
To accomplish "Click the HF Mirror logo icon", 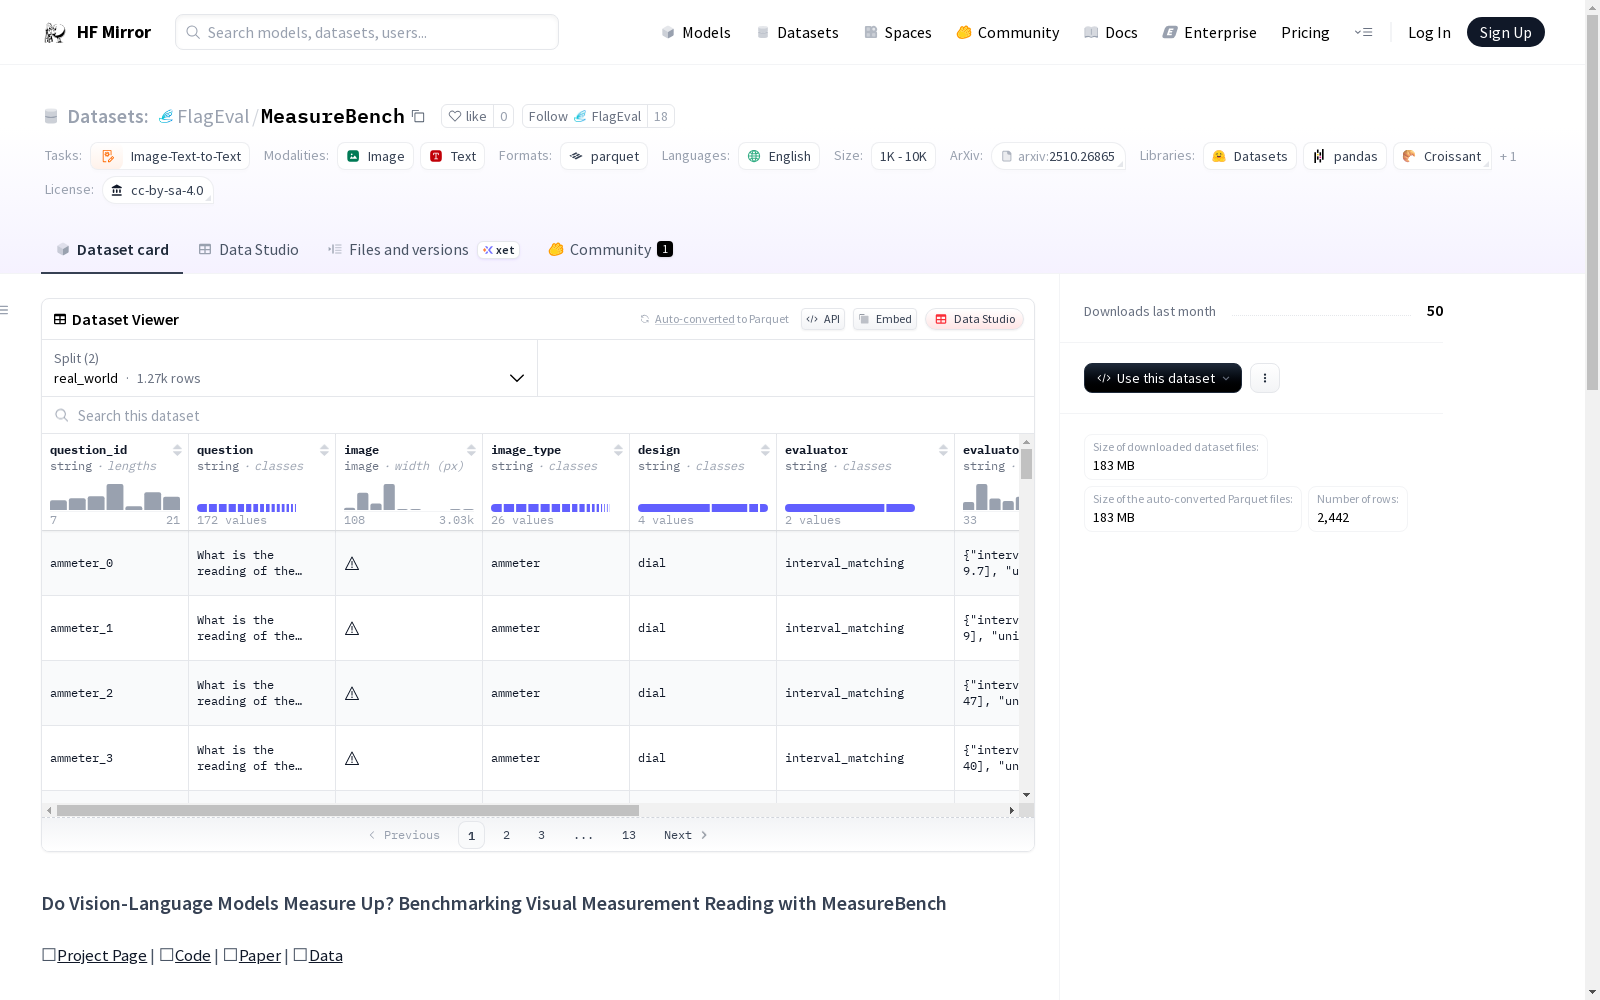I will [x=55, y=32].
